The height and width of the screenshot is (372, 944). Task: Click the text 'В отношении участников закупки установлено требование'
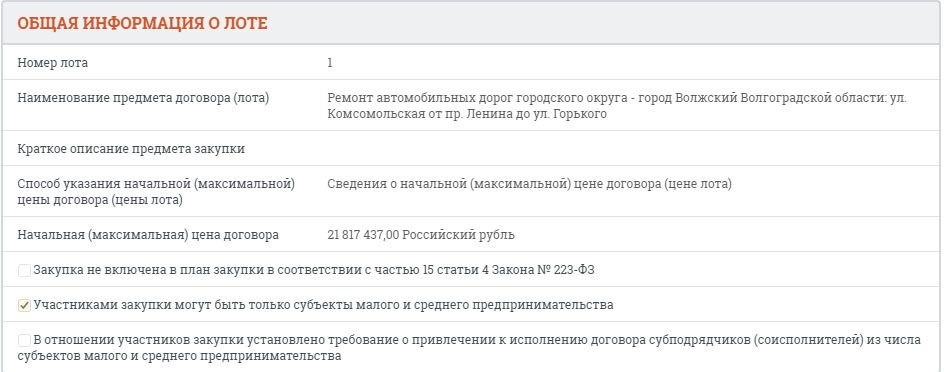[x=217, y=341]
